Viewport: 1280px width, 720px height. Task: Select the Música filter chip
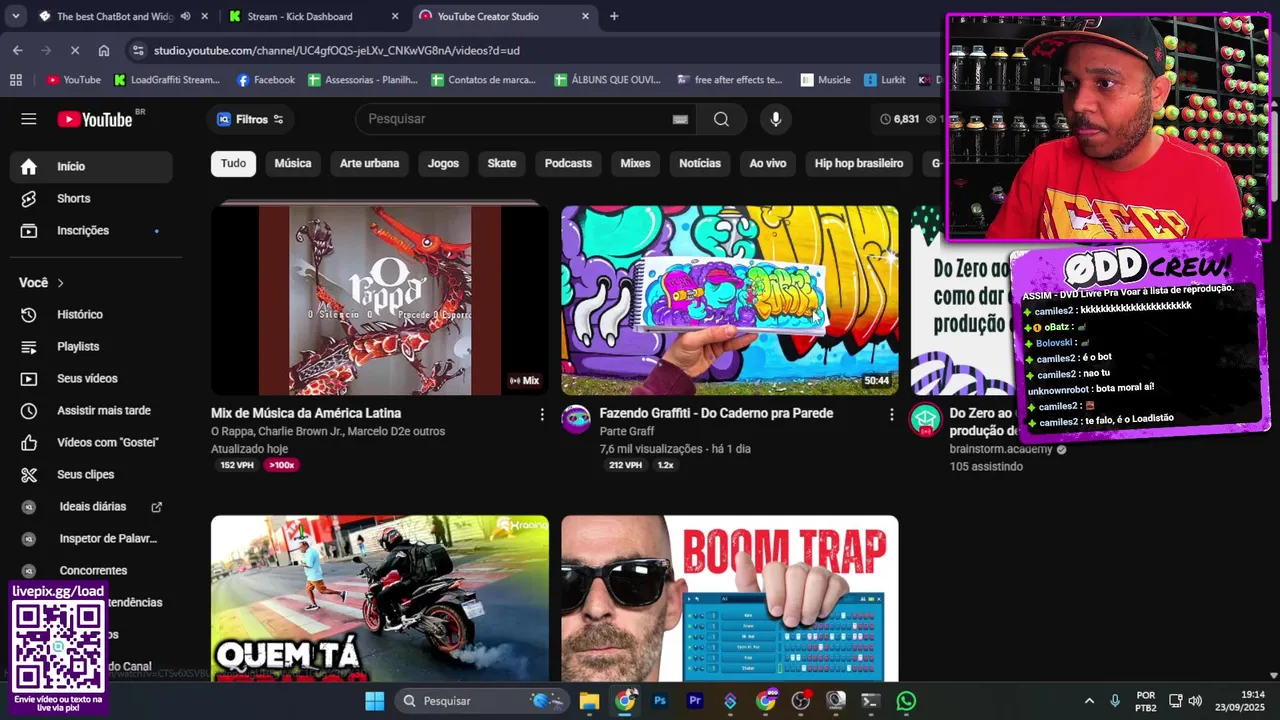pos(293,164)
